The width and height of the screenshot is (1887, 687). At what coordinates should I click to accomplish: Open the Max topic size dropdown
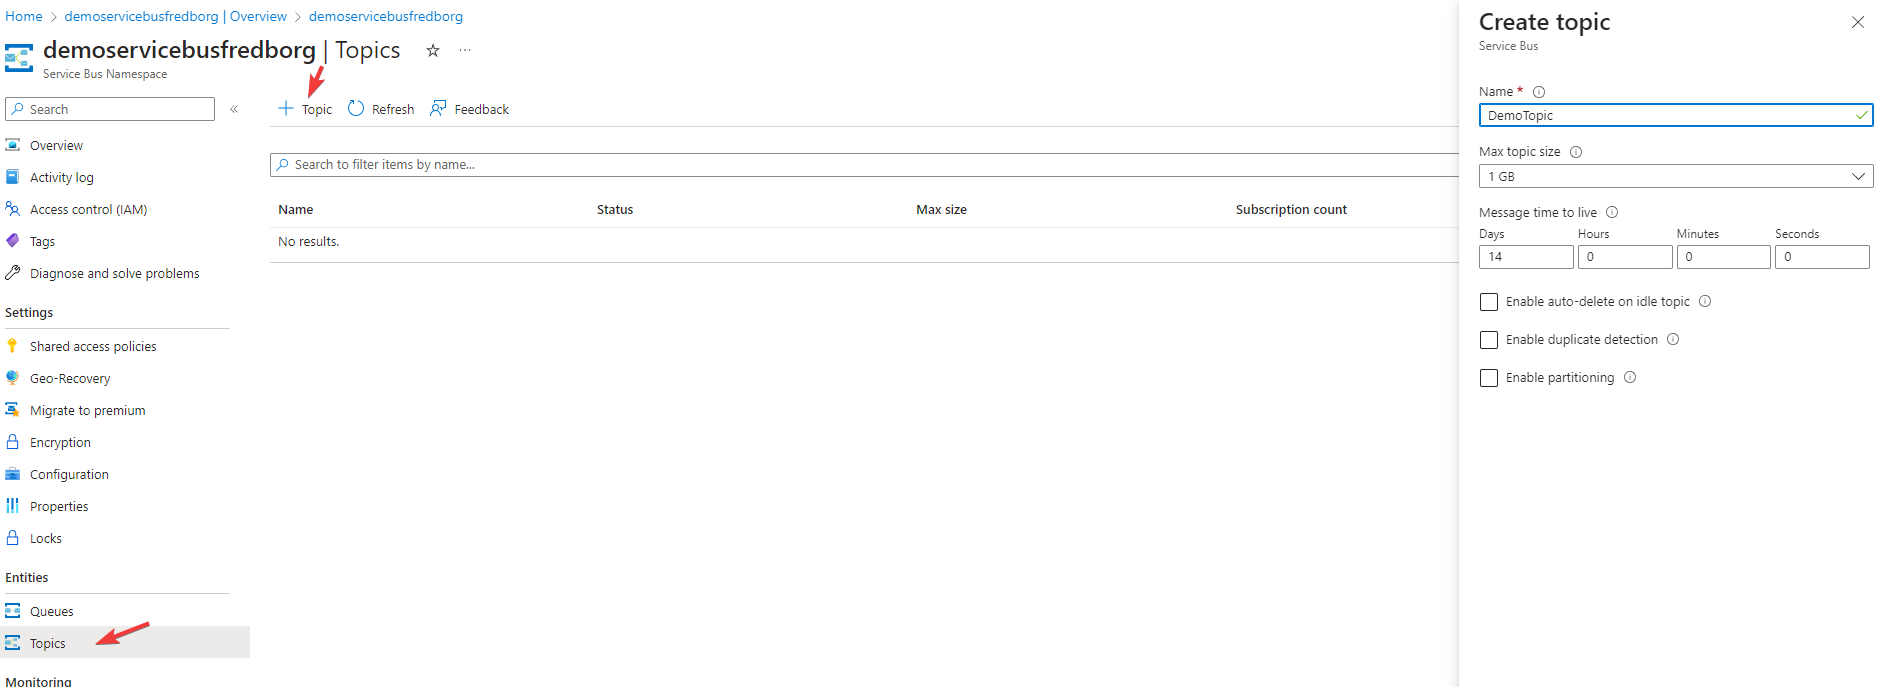[1675, 177]
